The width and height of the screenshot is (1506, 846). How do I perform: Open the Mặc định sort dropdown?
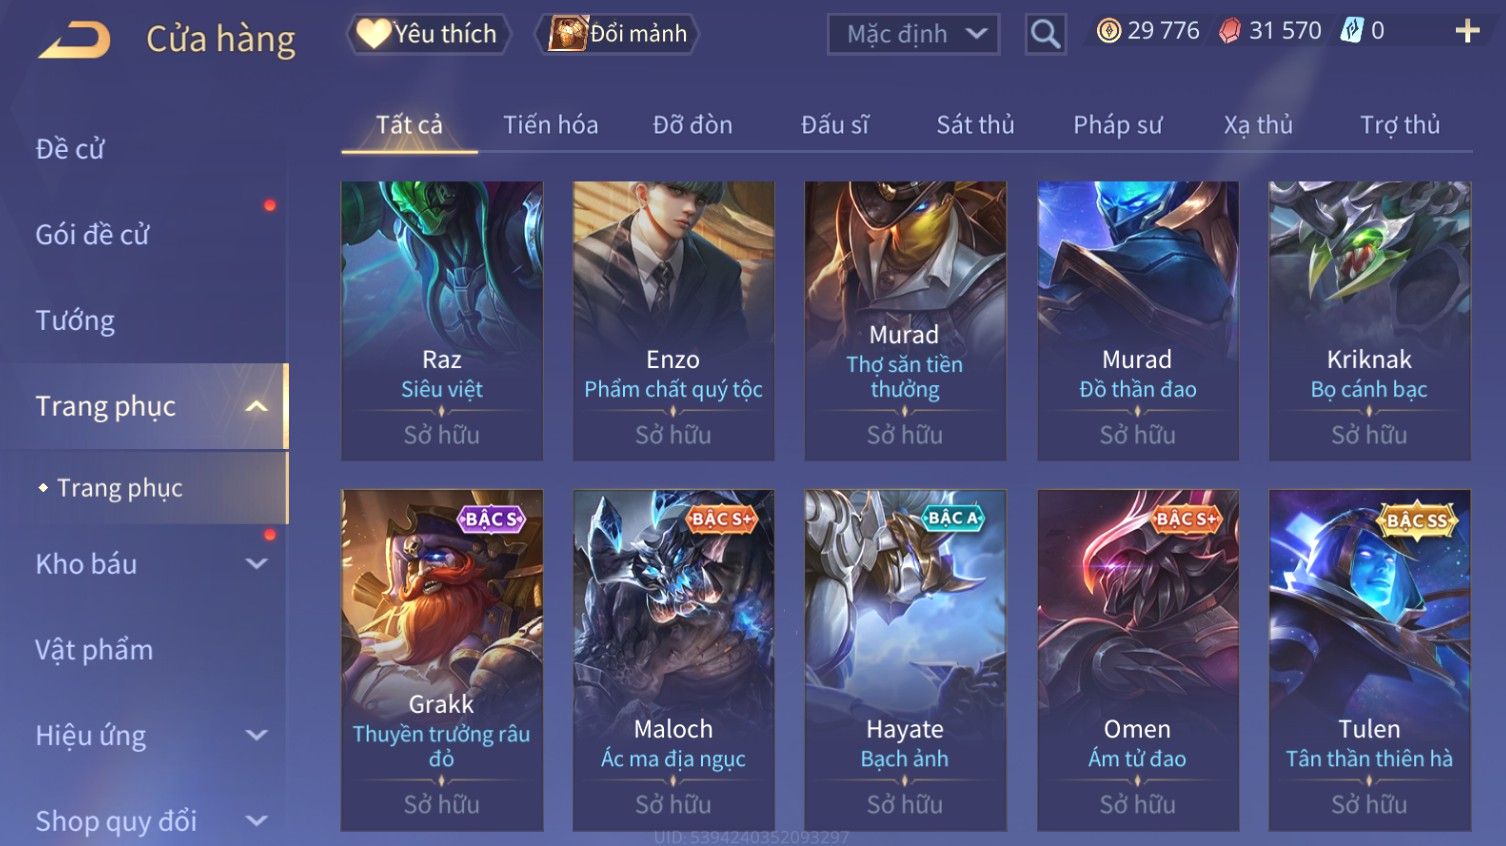(913, 35)
